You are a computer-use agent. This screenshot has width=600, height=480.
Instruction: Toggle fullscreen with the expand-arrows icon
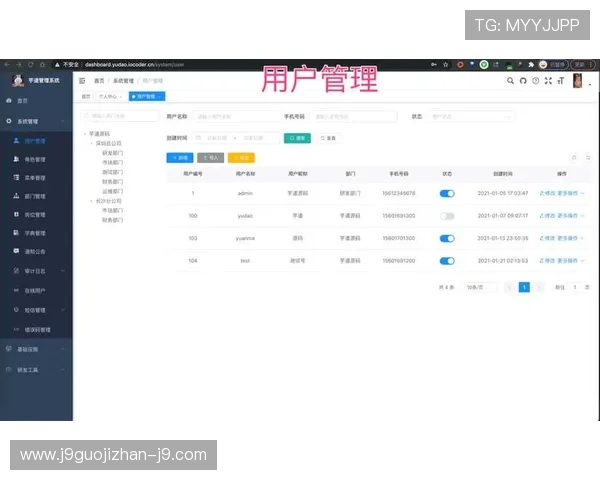coord(548,81)
